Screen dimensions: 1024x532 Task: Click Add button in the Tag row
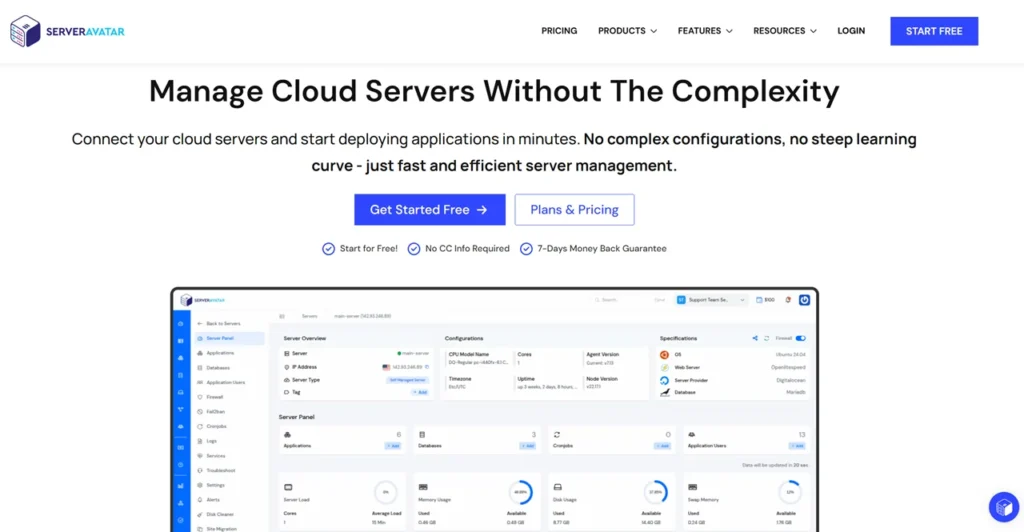[x=420, y=392]
